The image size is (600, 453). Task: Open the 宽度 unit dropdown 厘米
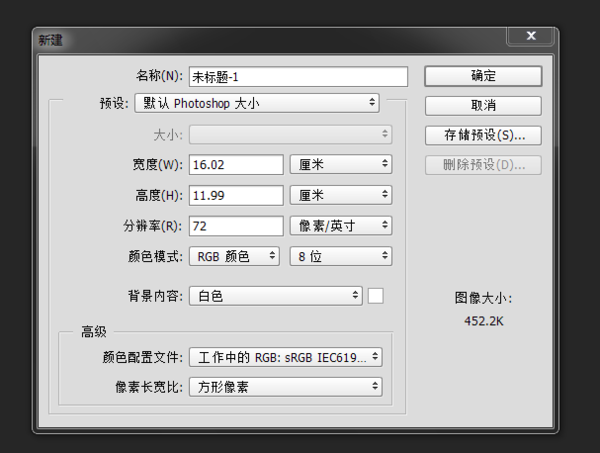point(341,165)
